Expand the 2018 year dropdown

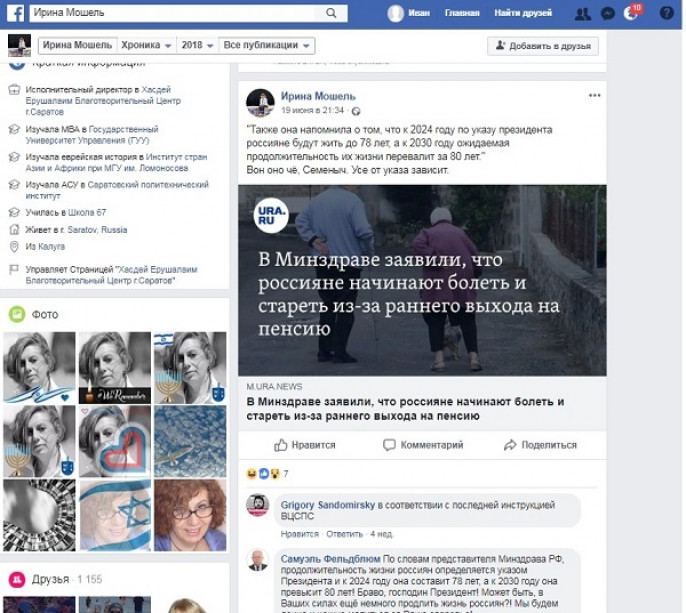197,46
